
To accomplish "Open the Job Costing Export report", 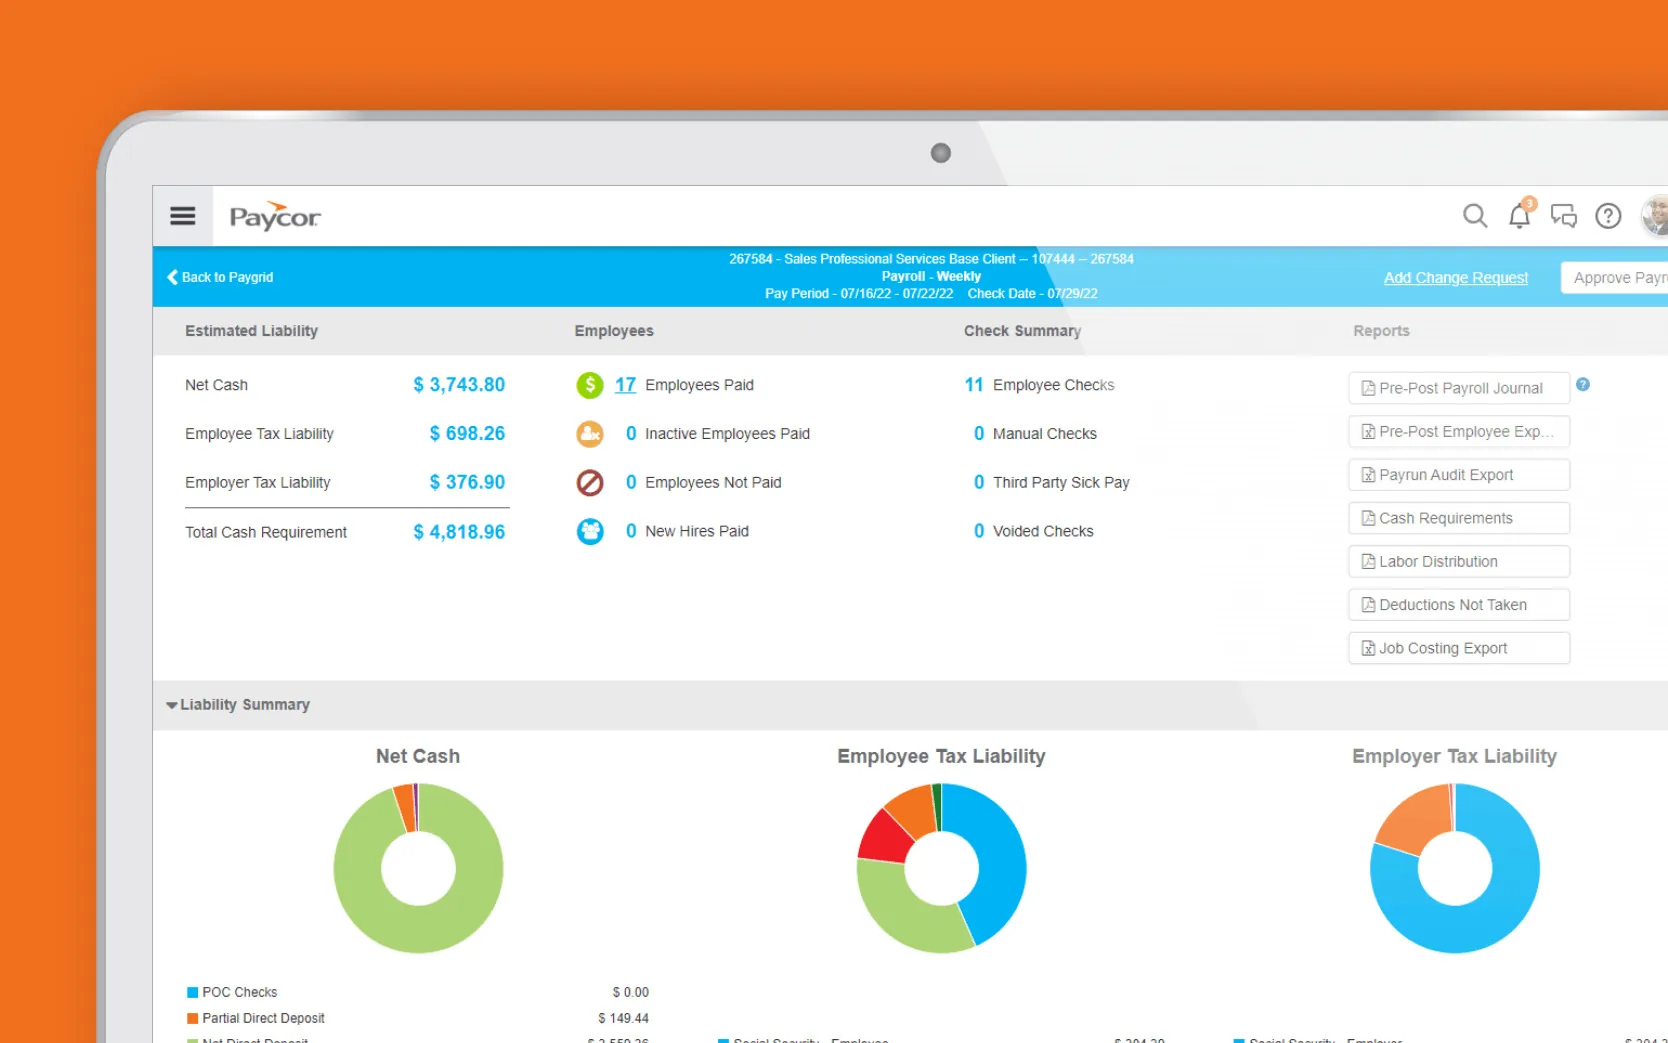I will click(1459, 648).
